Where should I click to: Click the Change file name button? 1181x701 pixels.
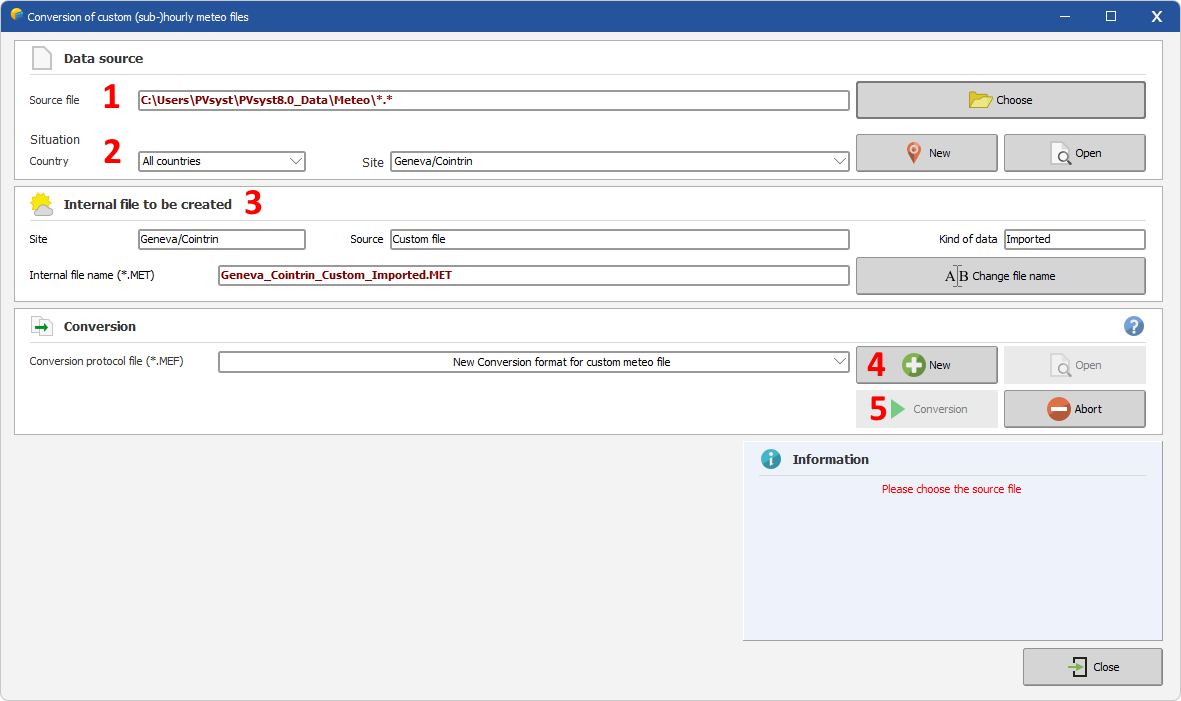coord(1000,276)
